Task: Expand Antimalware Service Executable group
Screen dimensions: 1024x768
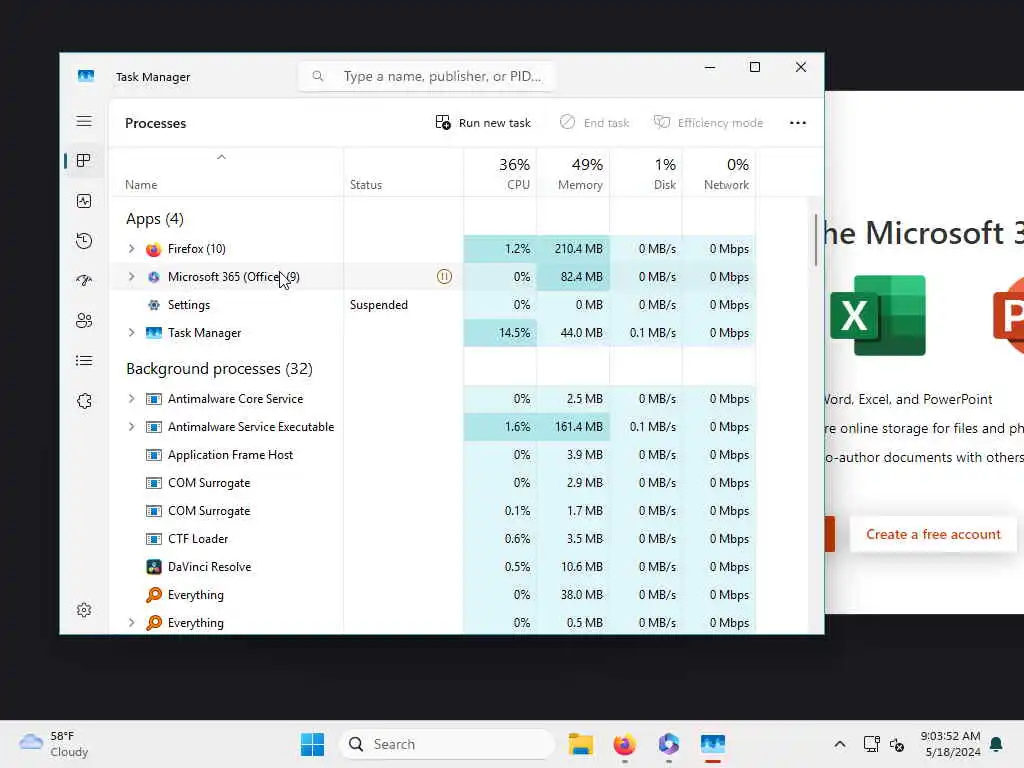Action: (131, 427)
